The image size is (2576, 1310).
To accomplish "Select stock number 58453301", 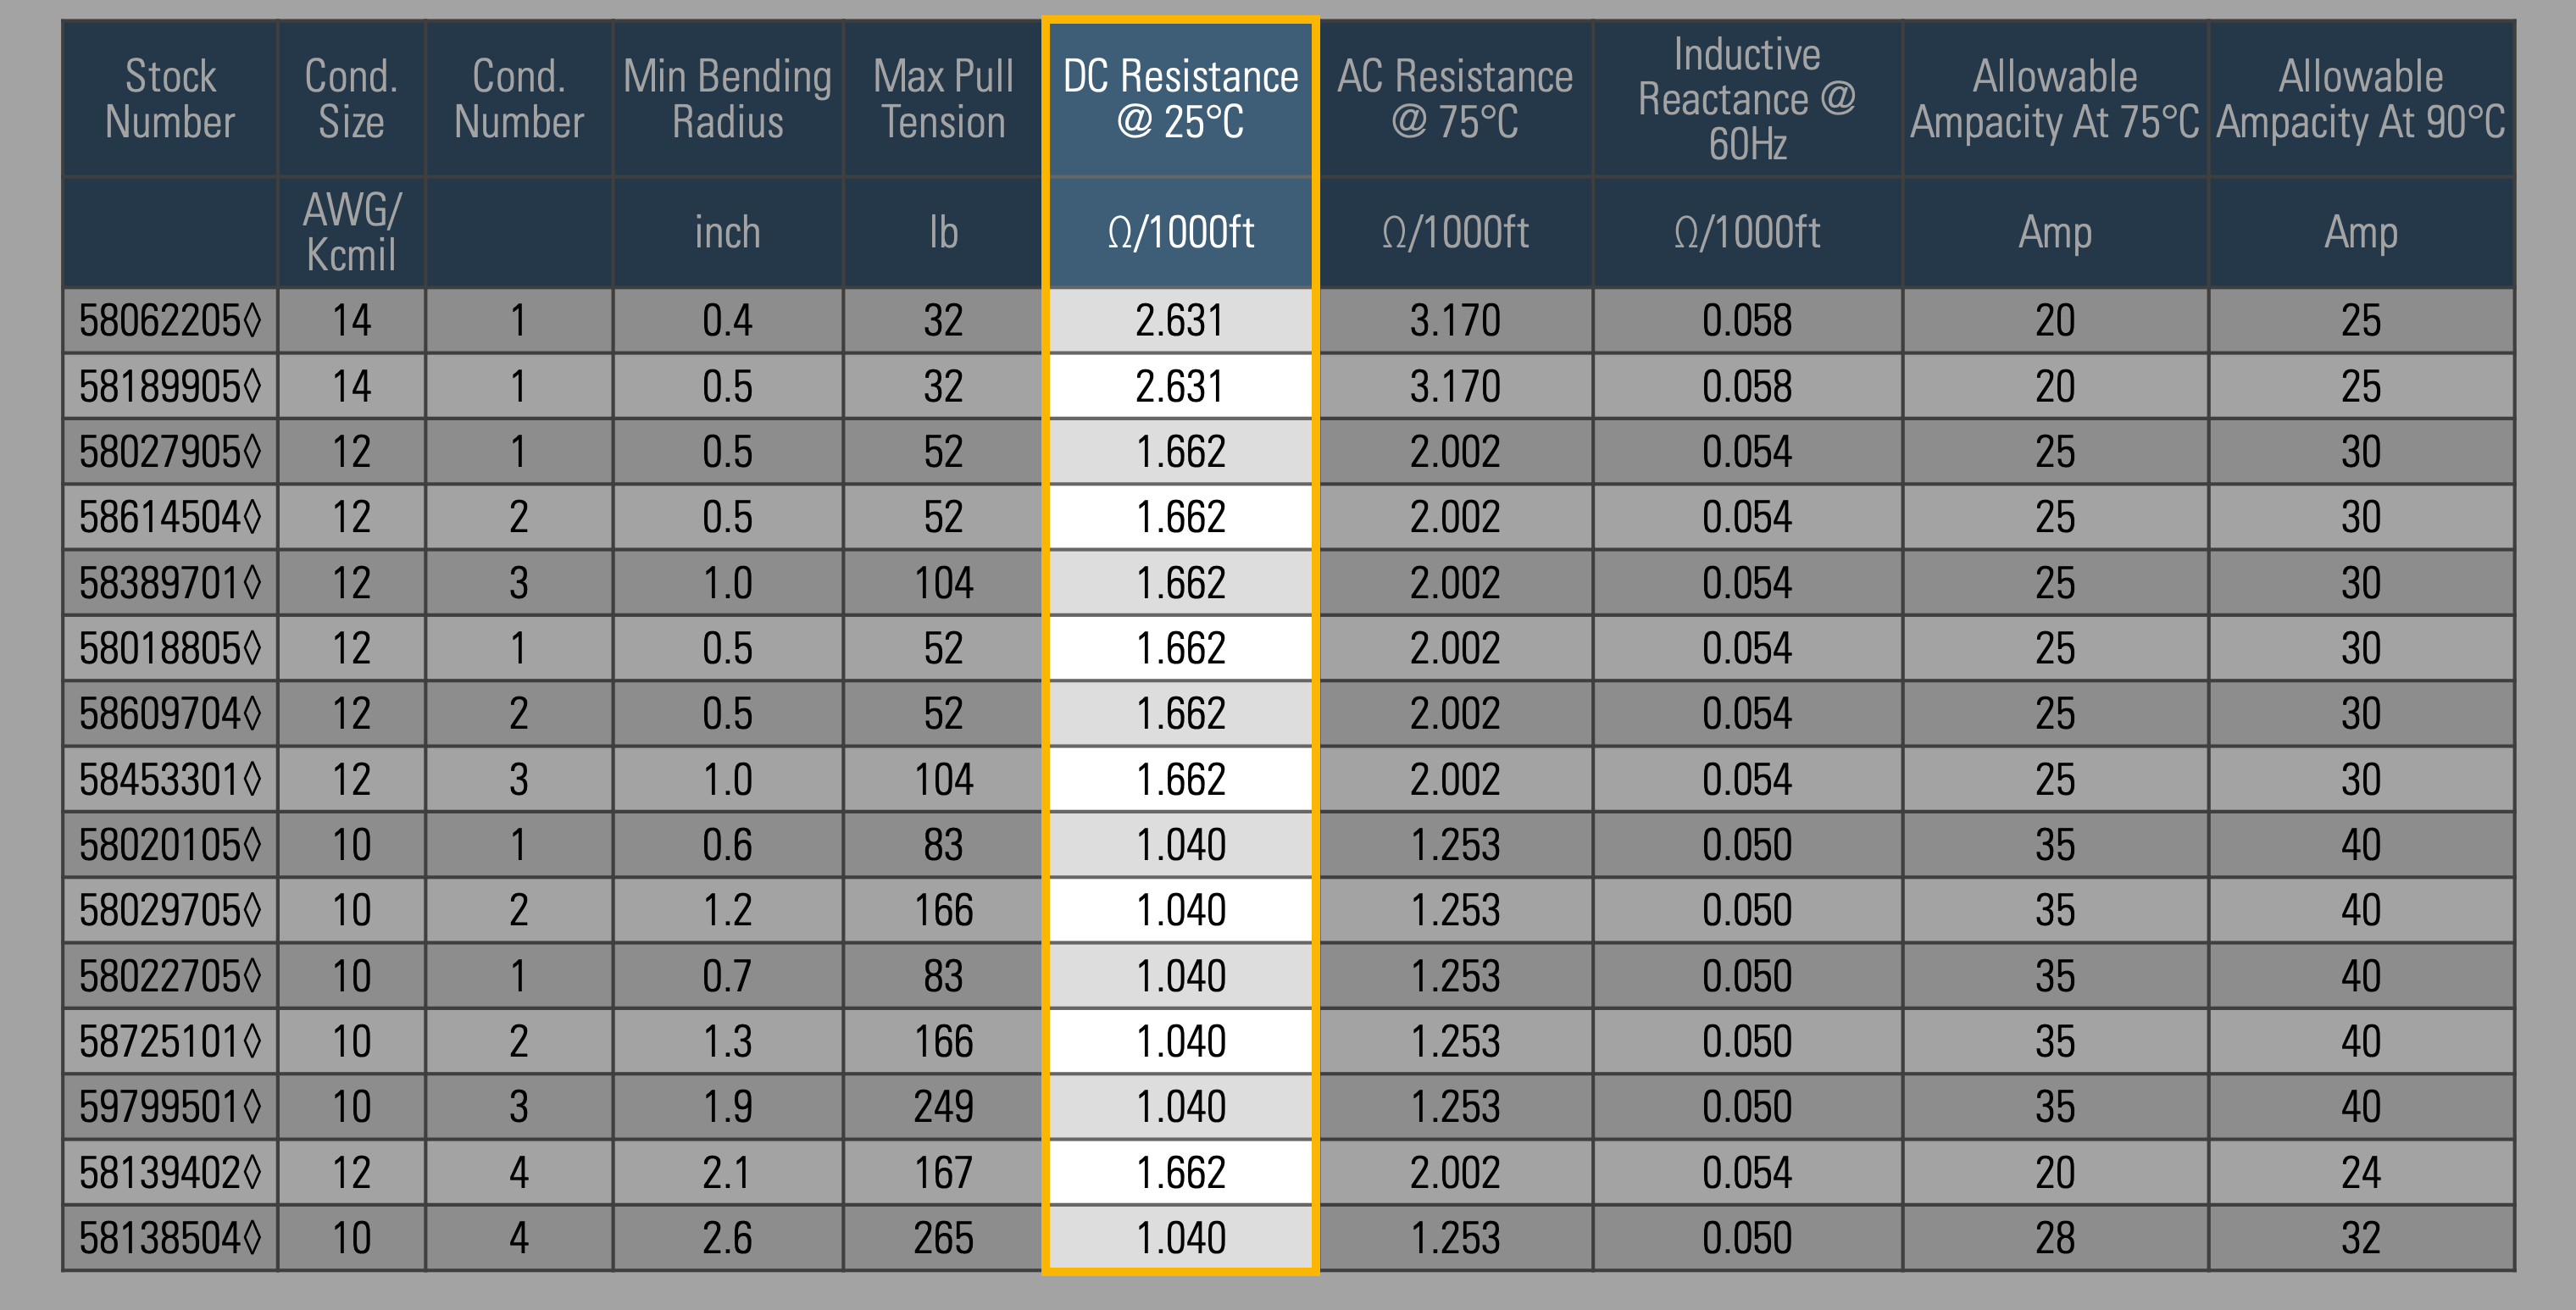I will point(170,779).
